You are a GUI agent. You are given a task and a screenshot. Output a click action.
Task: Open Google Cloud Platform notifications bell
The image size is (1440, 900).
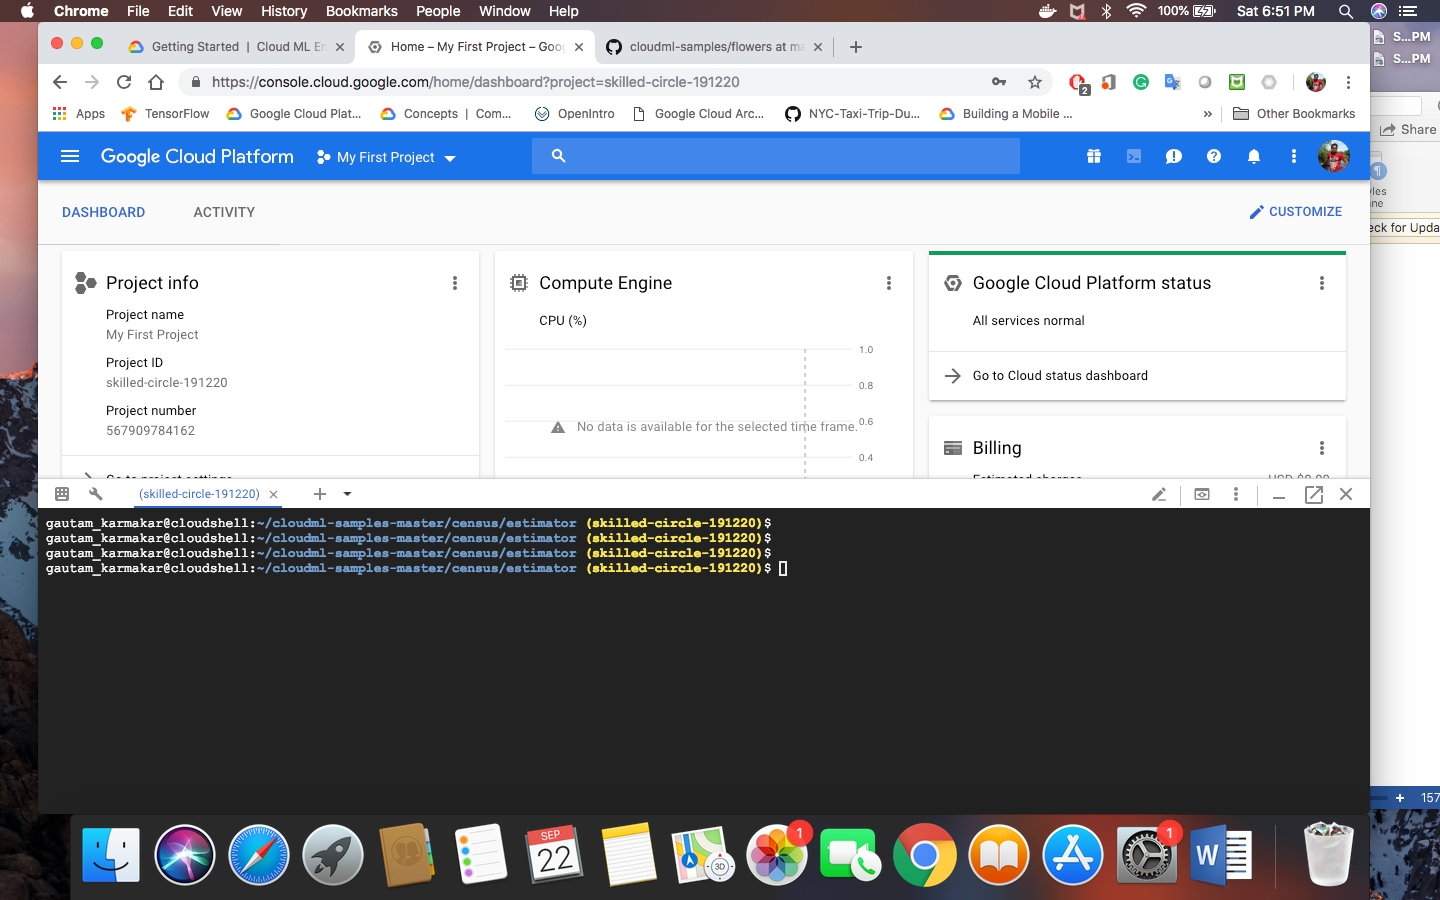[x=1253, y=156]
